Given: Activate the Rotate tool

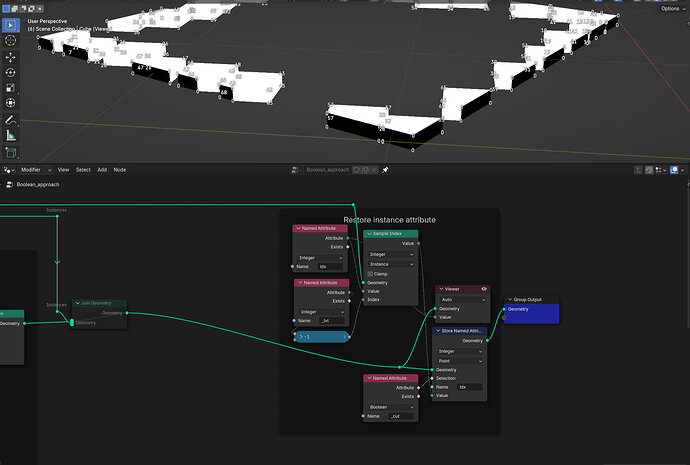Looking at the screenshot, I should tap(11, 73).
